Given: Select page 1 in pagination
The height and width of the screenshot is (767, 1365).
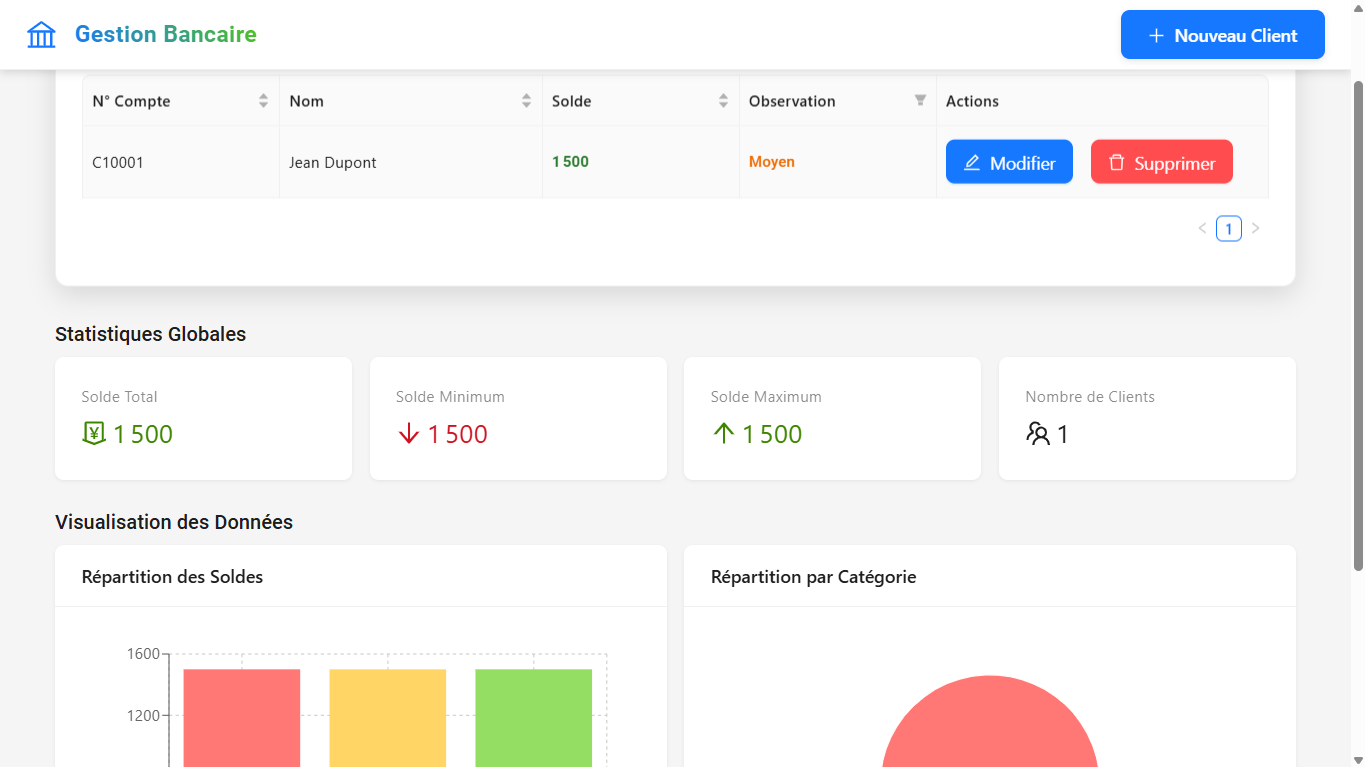Looking at the screenshot, I should tap(1229, 228).
